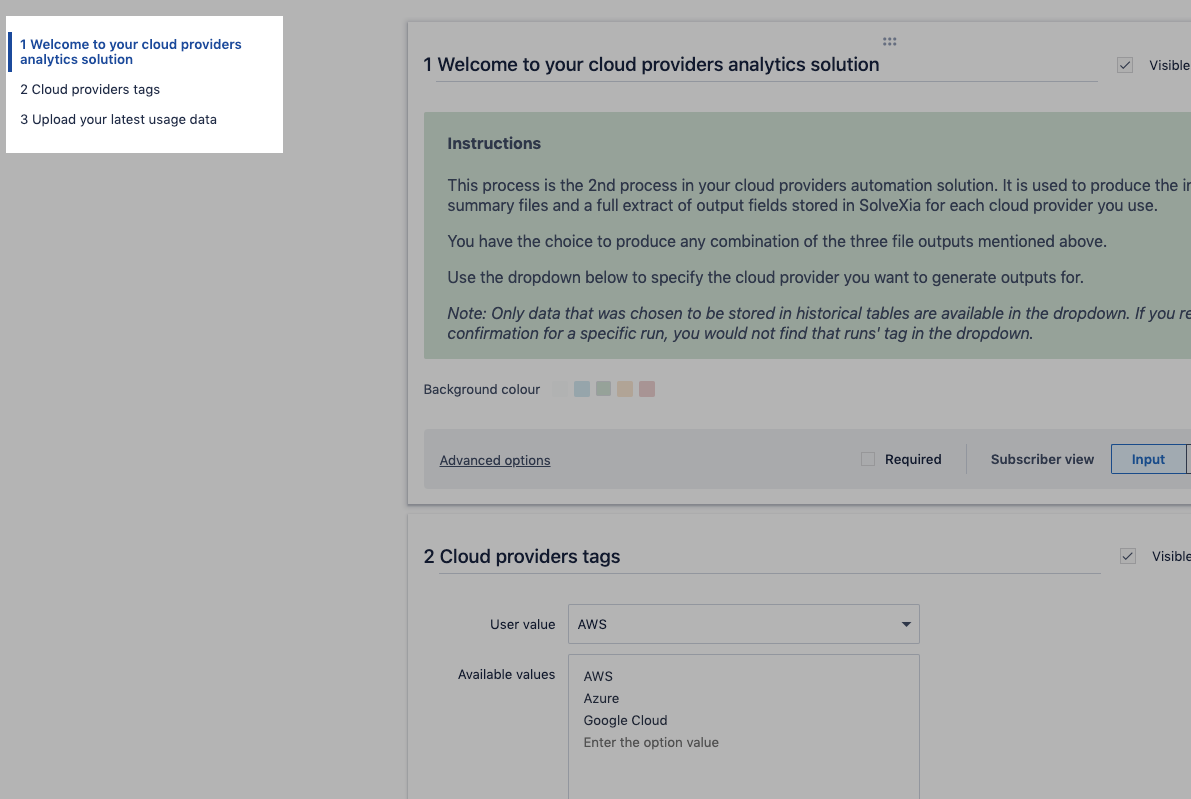The width and height of the screenshot is (1191, 799).
Task: Select the grey background colour swatch
Action: (x=559, y=389)
